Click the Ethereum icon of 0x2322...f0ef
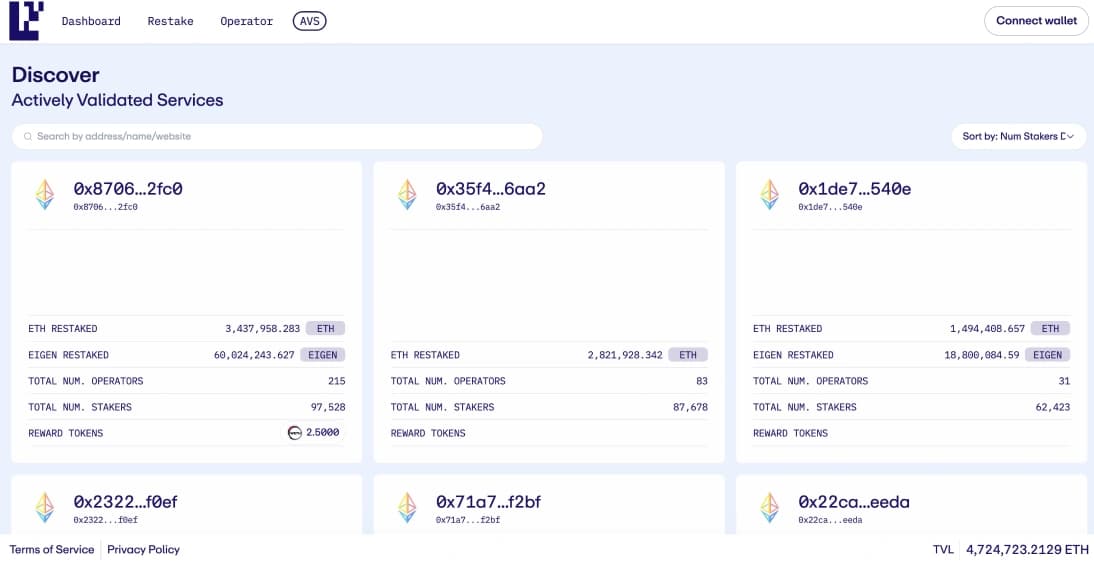 [45, 507]
